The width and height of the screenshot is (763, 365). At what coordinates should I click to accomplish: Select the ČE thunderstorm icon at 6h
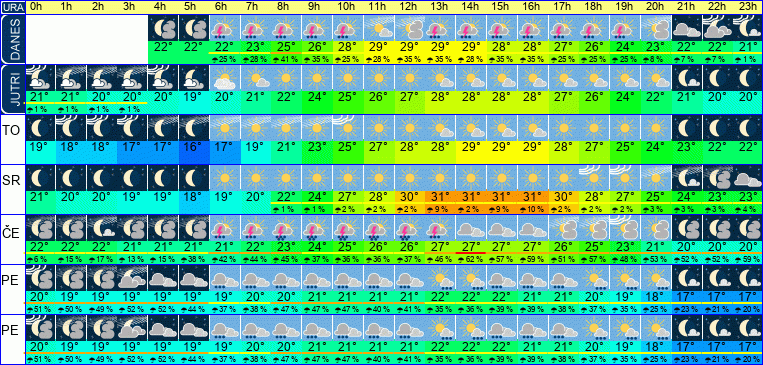[224, 228]
